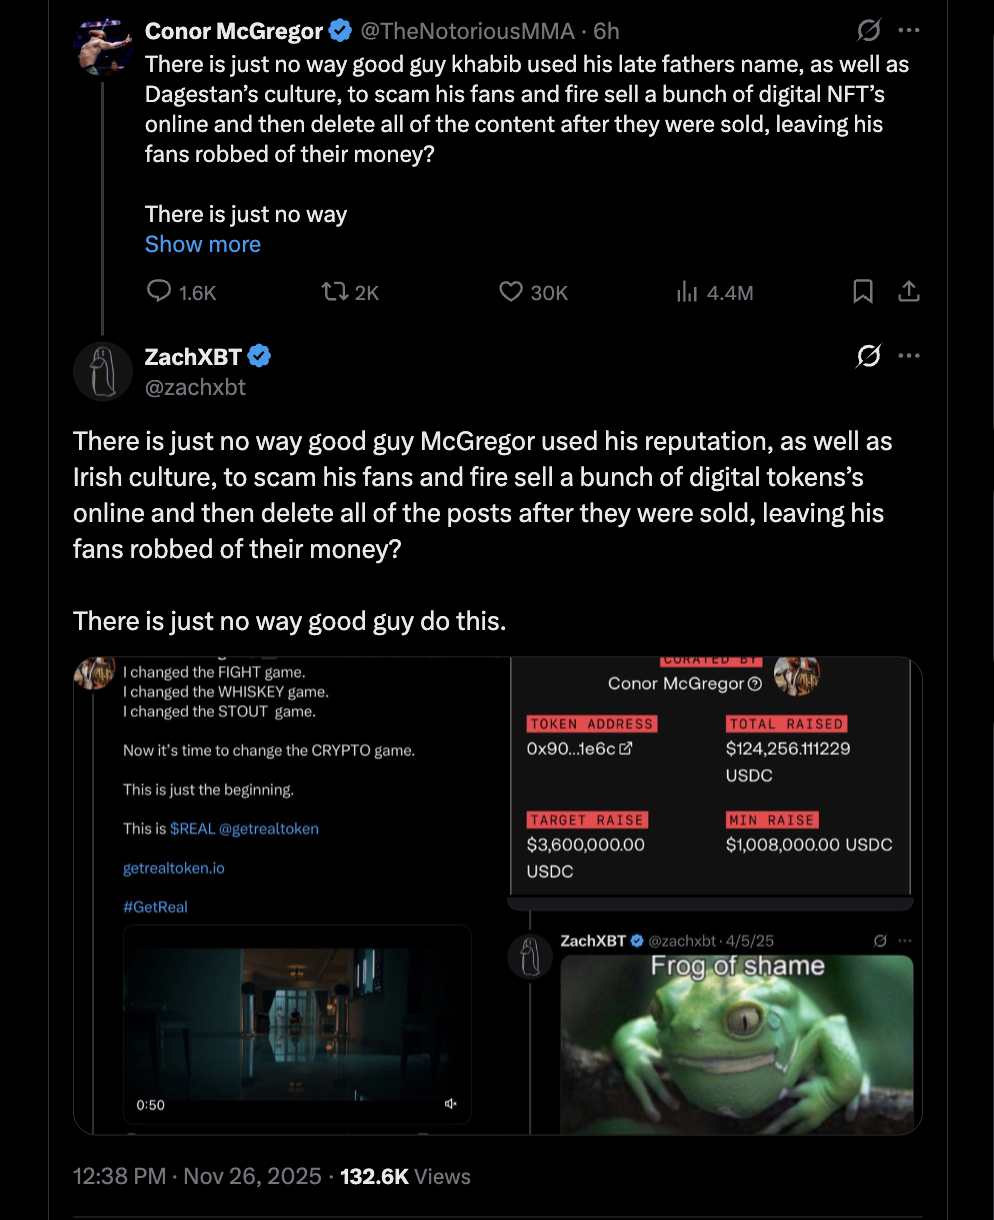Open @TheNotoriousMMA's profile handle
The image size is (994, 1220).
coord(469,30)
